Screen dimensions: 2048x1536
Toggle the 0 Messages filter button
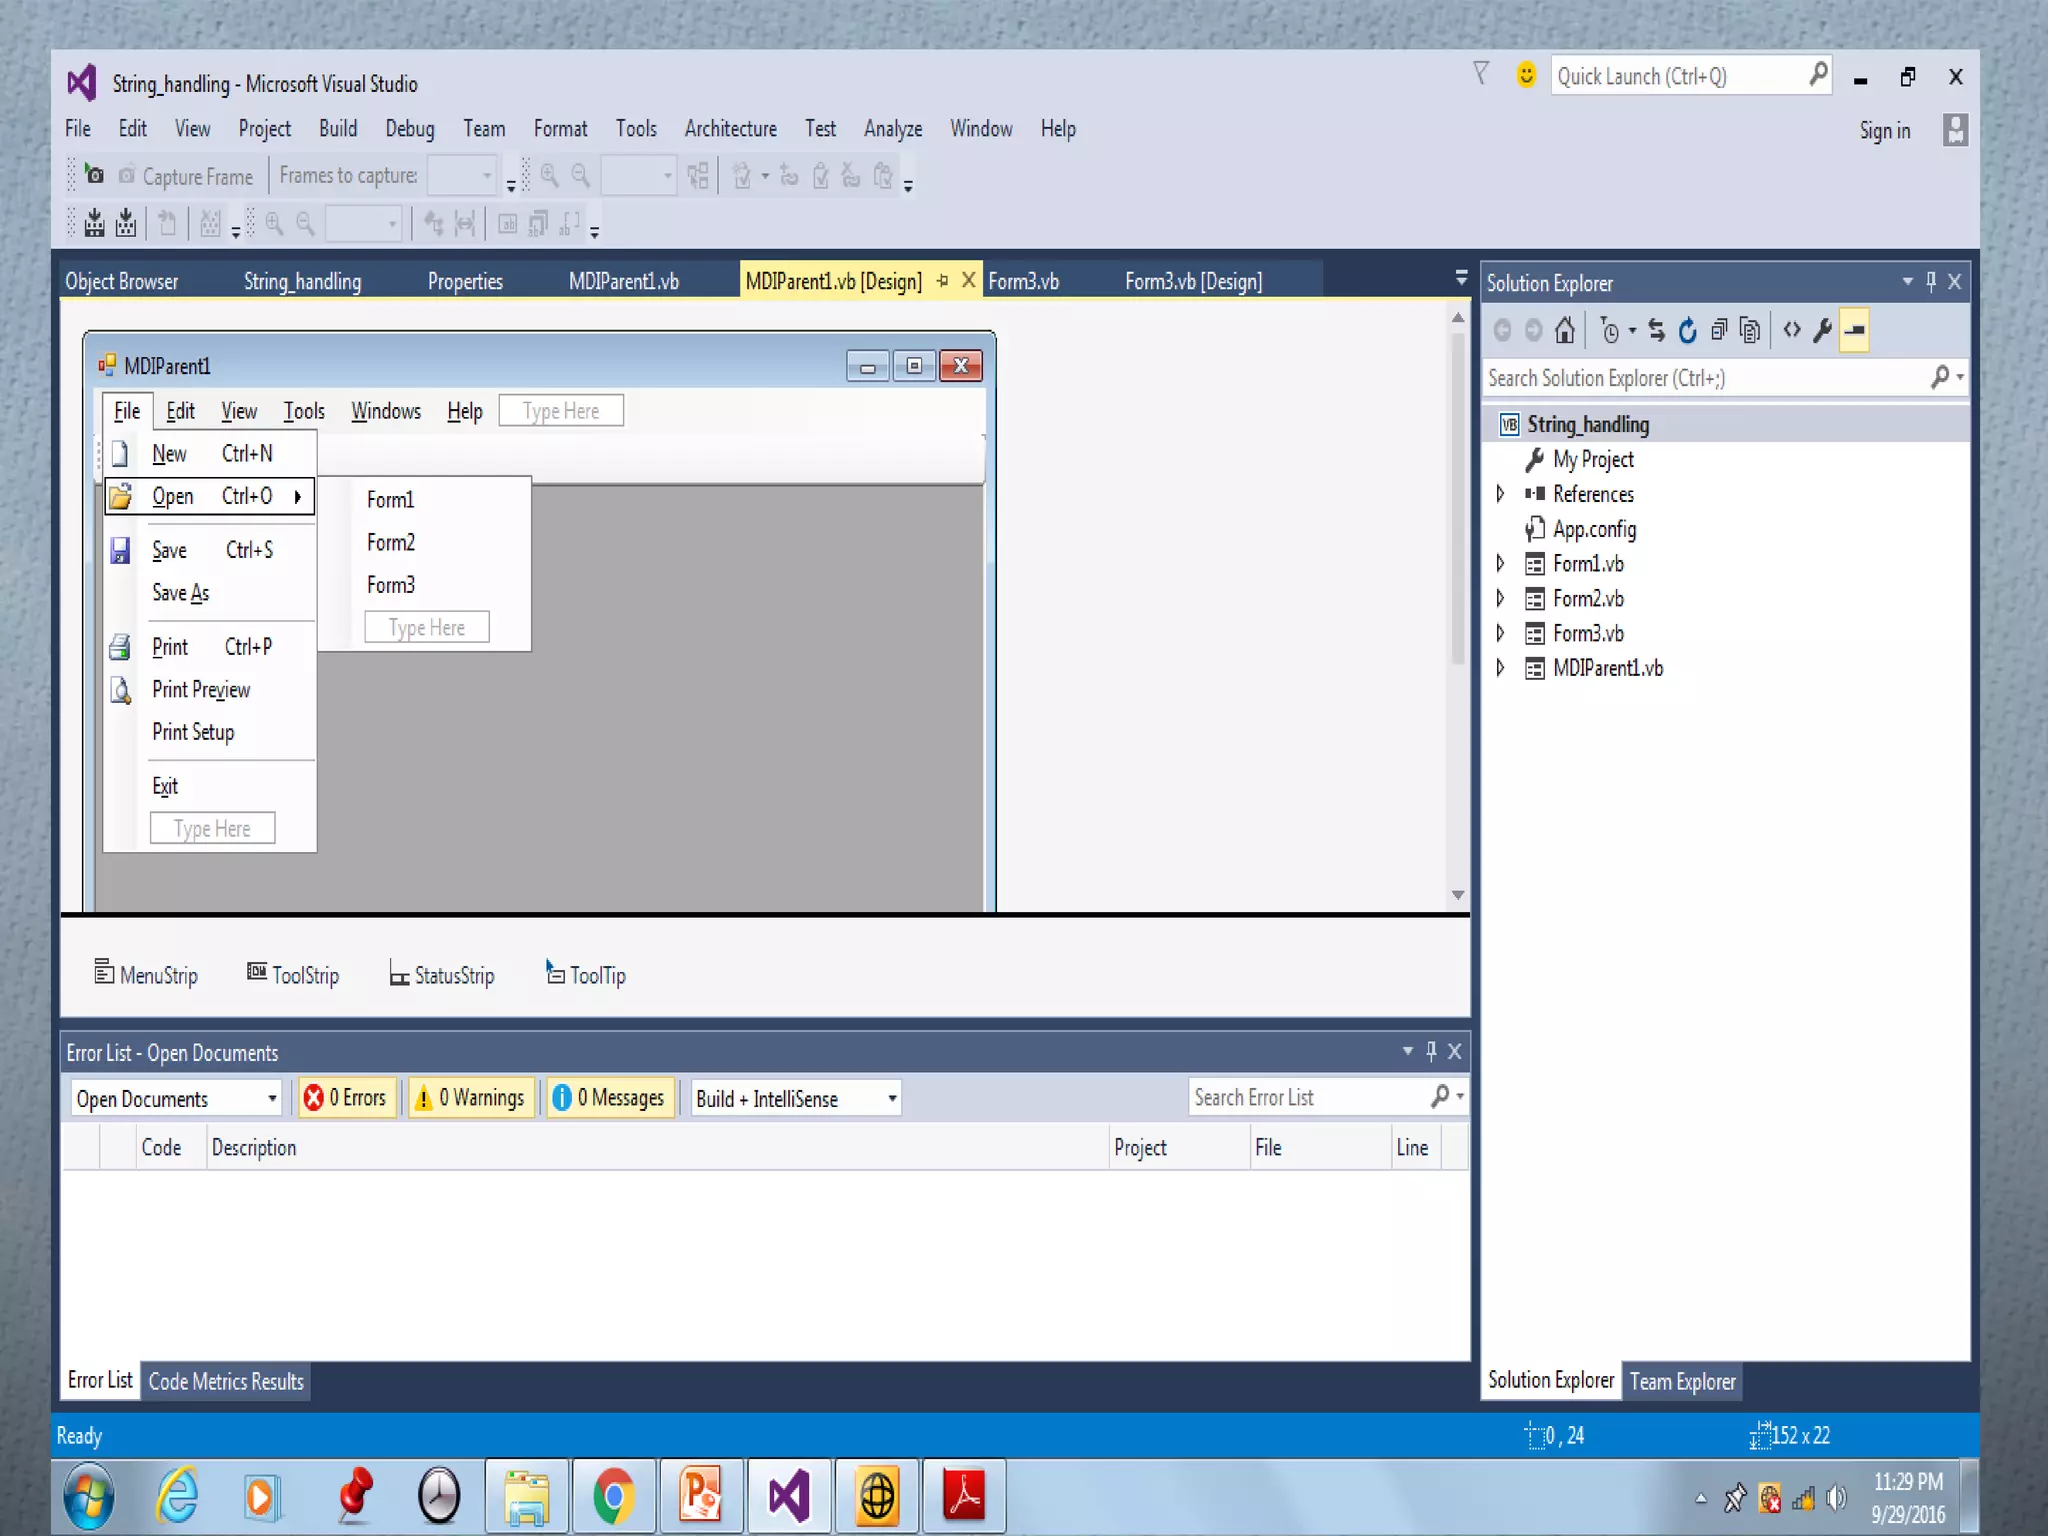(x=609, y=1098)
